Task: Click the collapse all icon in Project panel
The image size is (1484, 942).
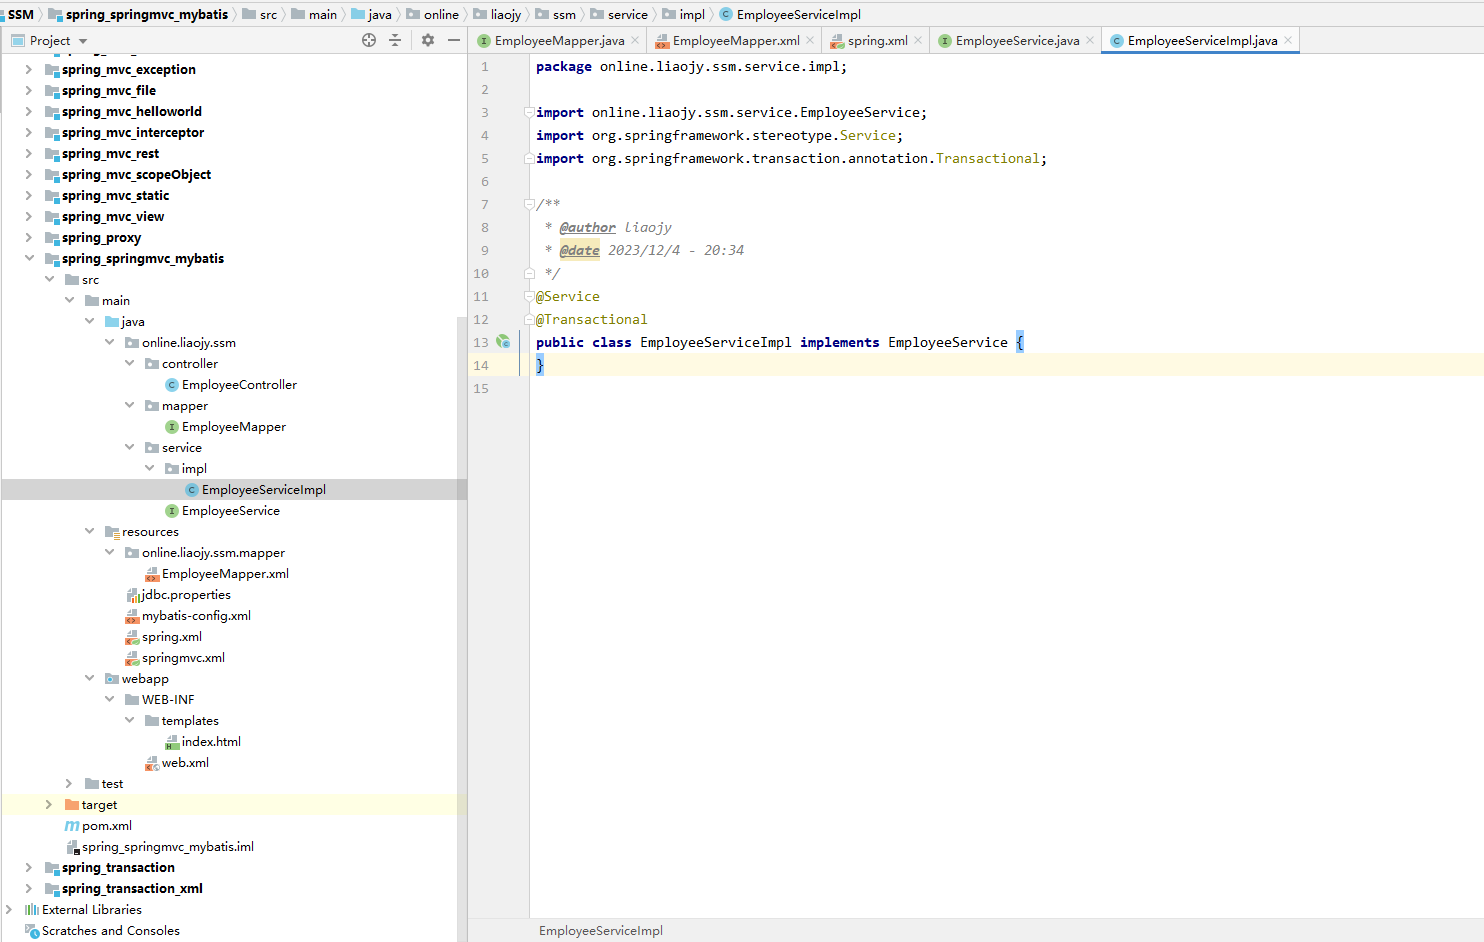Action: [395, 40]
